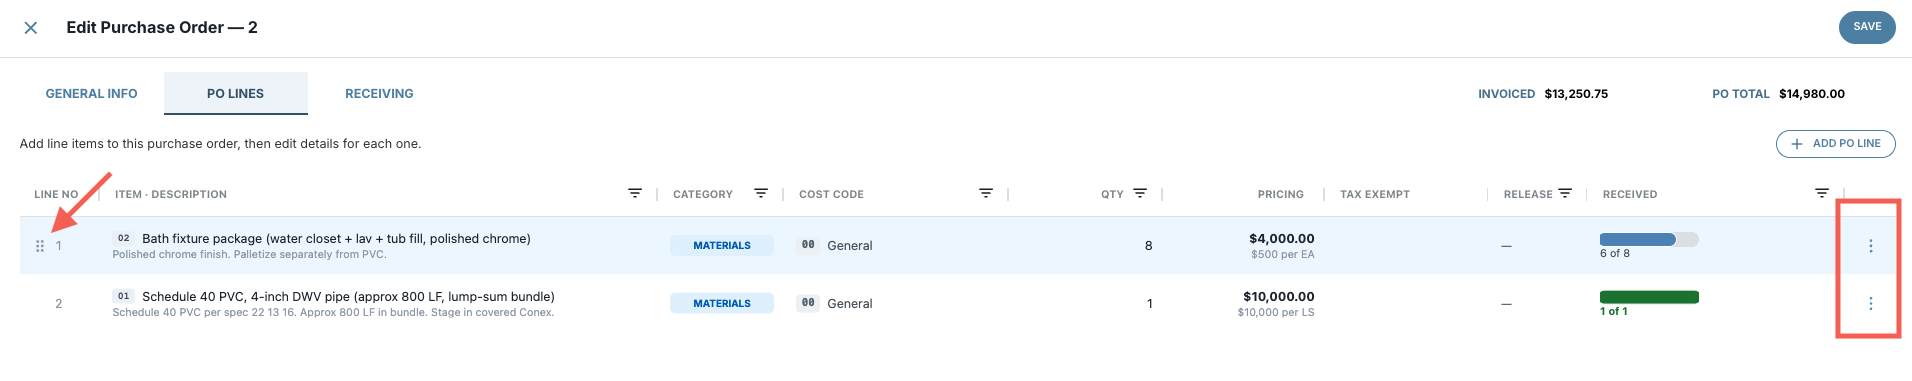Screen dimensions: 1912x381
Task: Click quantity 8 on line 1
Action: tap(1148, 246)
